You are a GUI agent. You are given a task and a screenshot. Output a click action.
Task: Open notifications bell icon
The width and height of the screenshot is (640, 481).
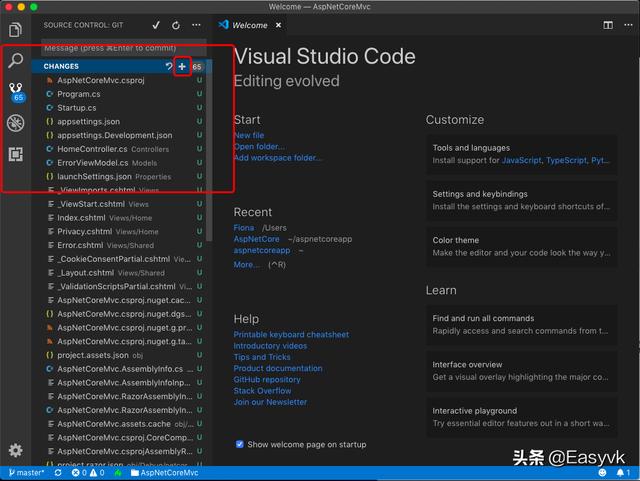623,472
